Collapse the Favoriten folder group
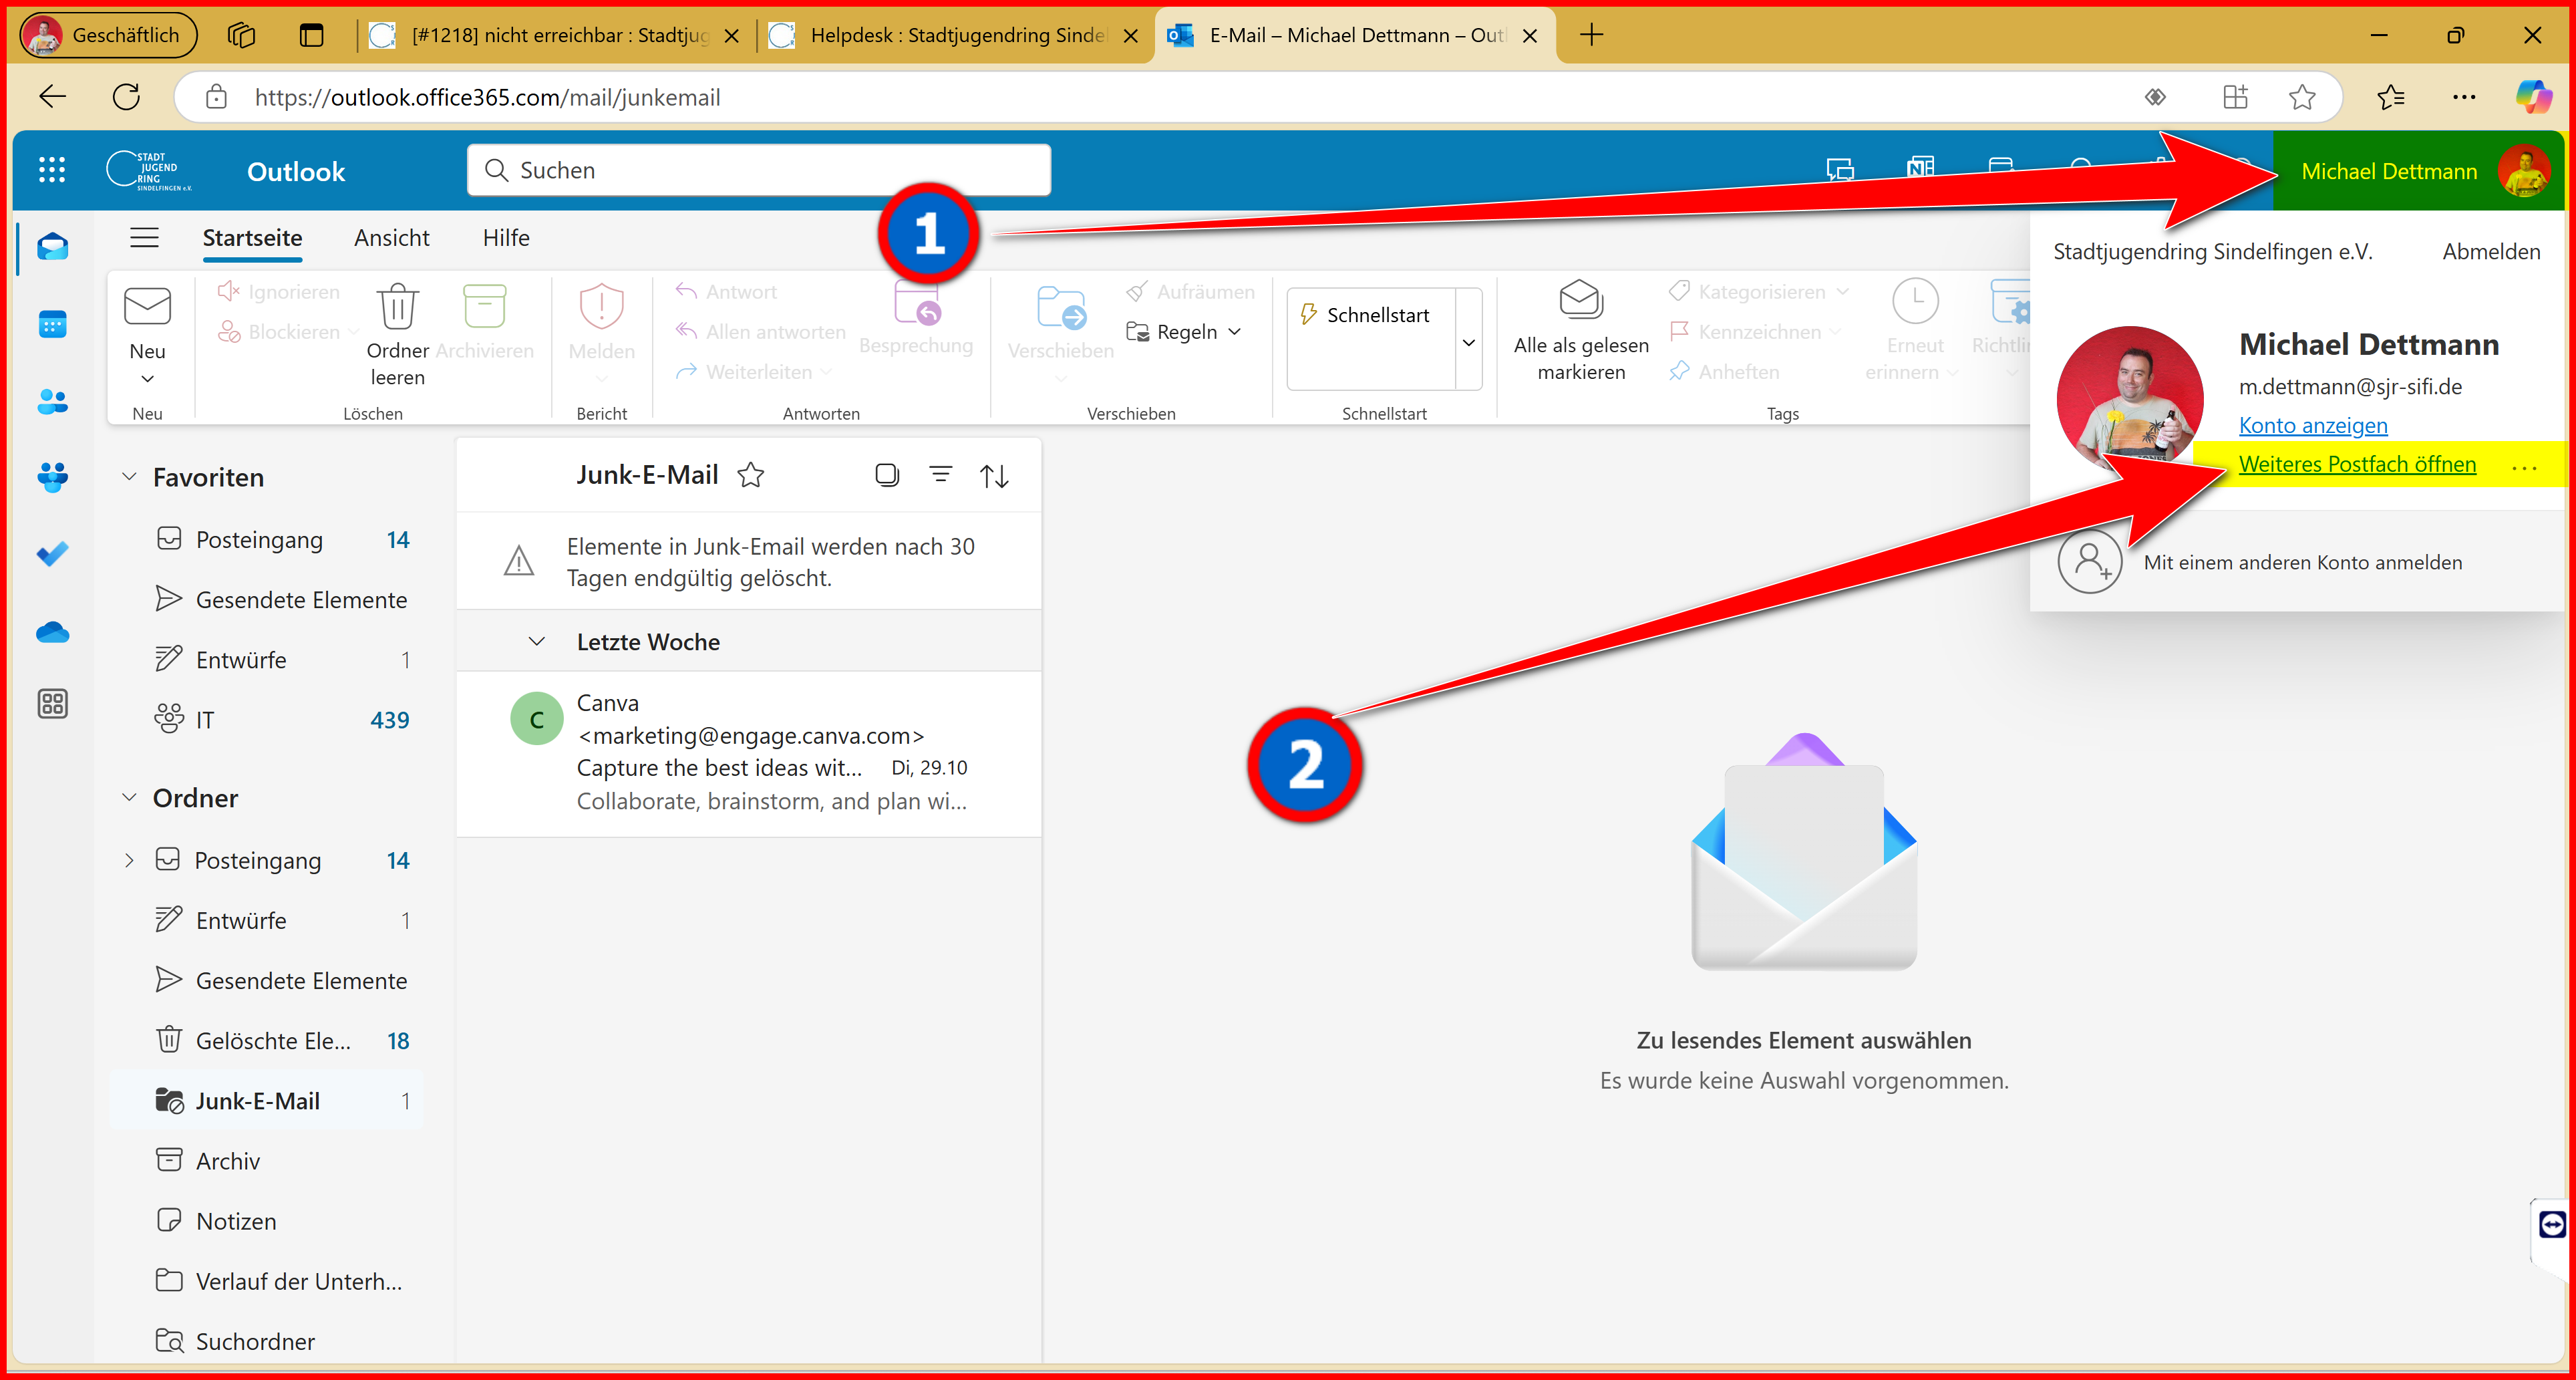This screenshot has height=1380, width=2576. [x=129, y=477]
